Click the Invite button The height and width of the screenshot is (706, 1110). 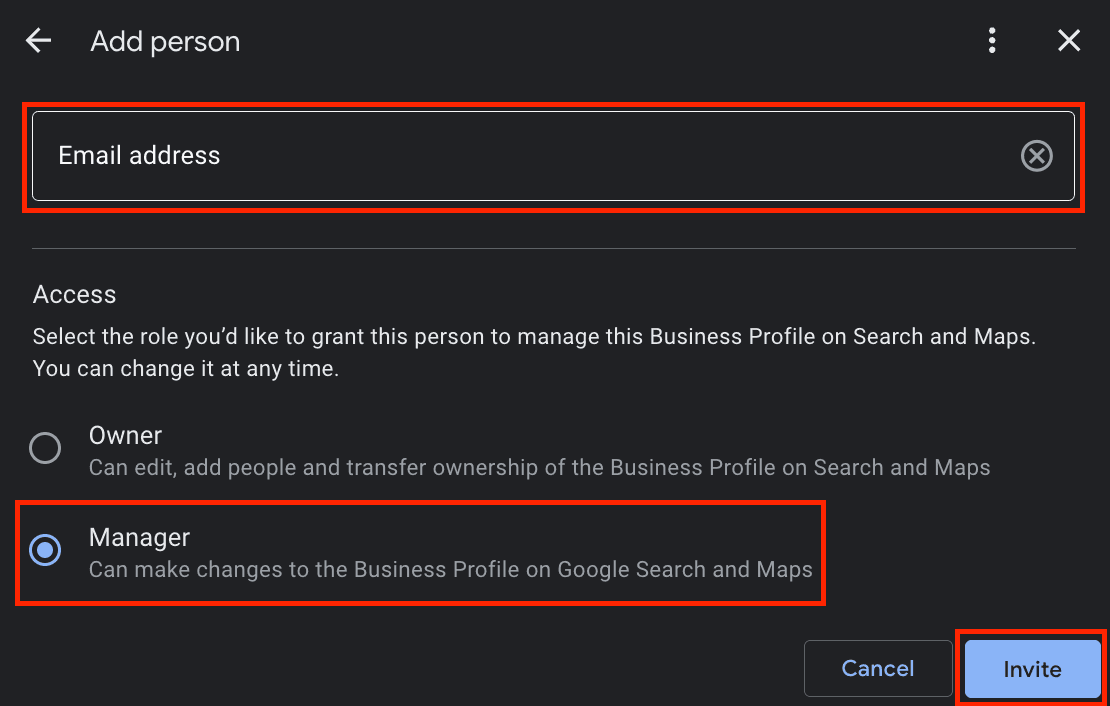(1031, 669)
